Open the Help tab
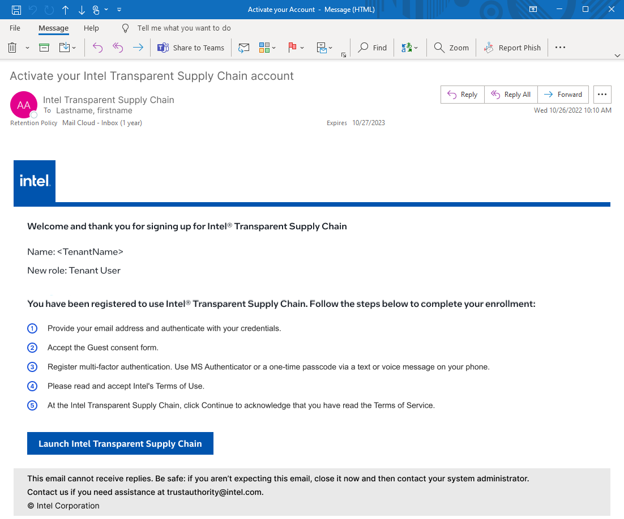This screenshot has width=624, height=519. (x=91, y=28)
